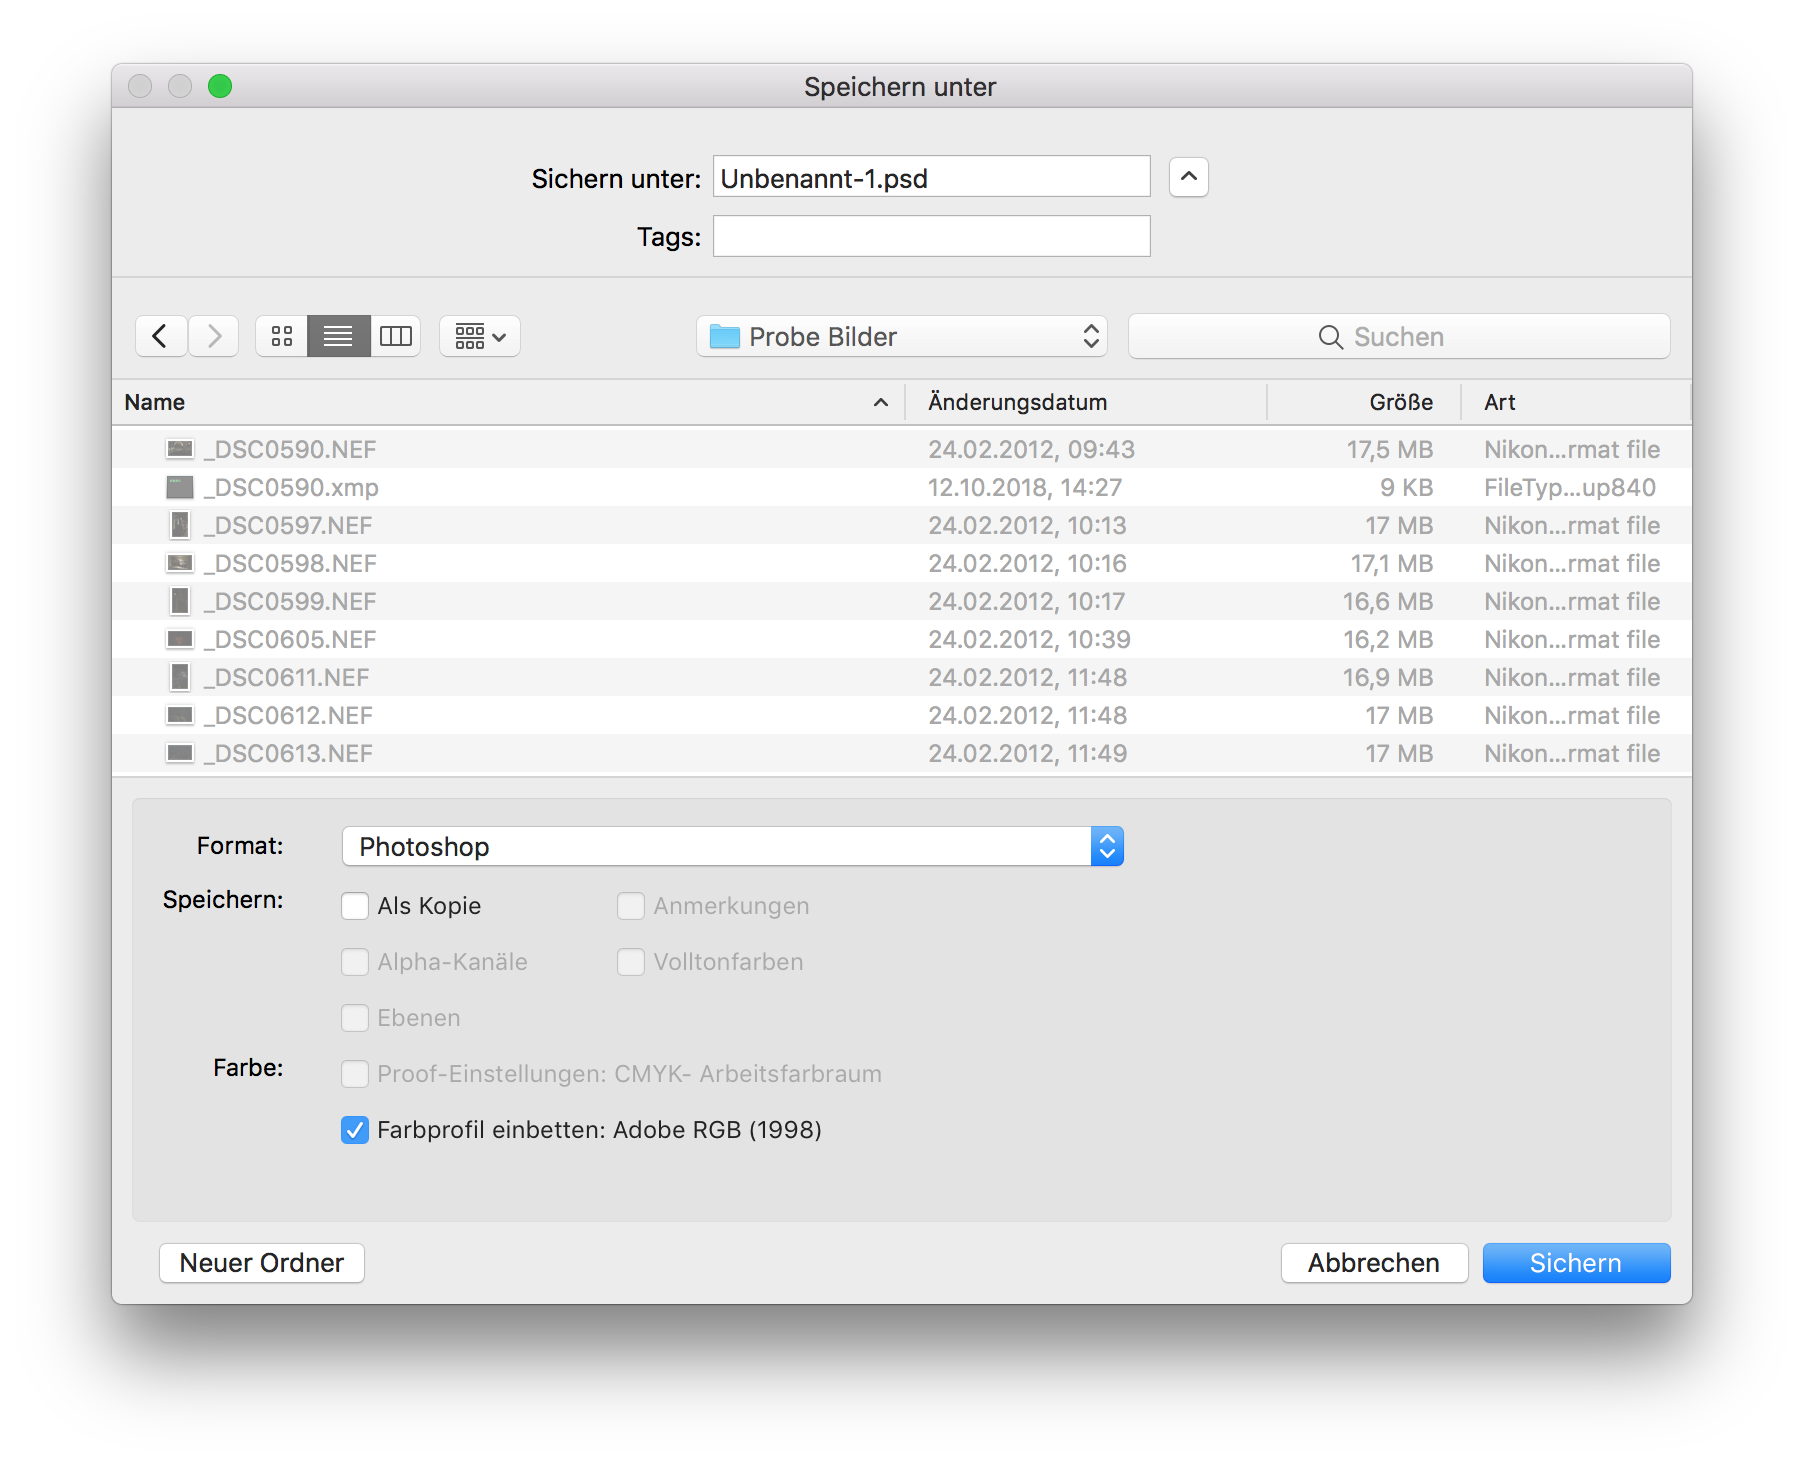The image size is (1804, 1464).
Task: Click into the Tags input field
Action: click(x=931, y=237)
